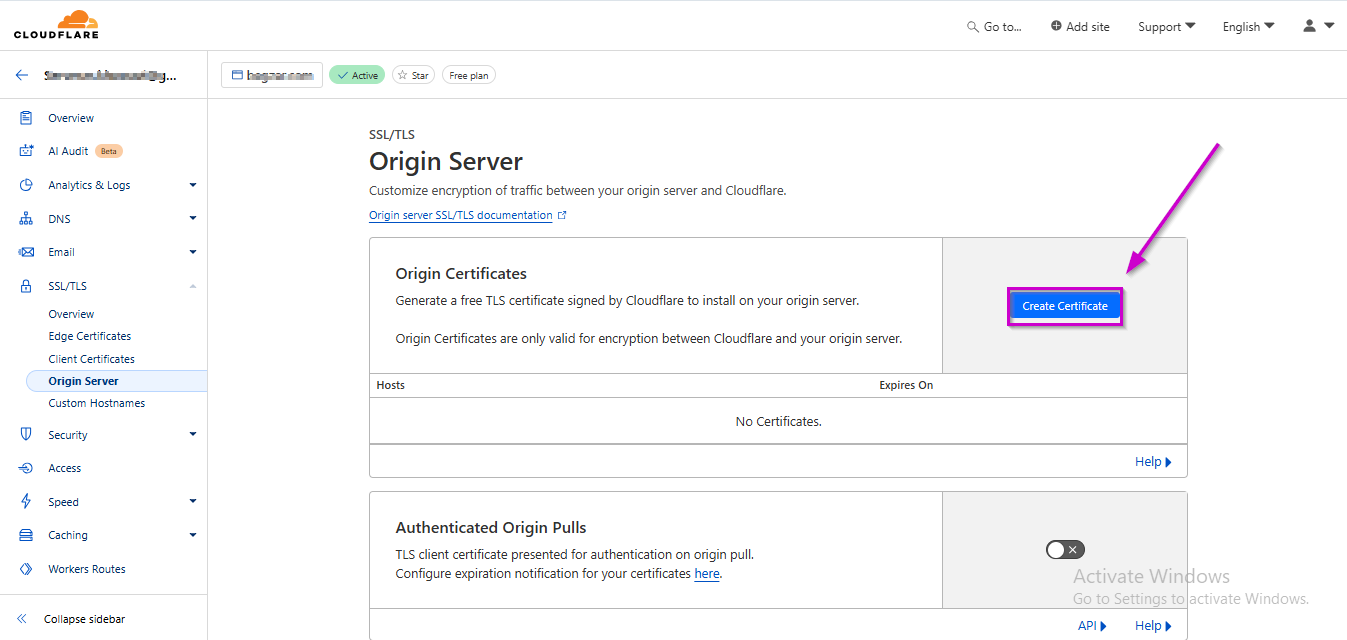Click the Active status badge
This screenshot has width=1347, height=640.
[x=357, y=75]
